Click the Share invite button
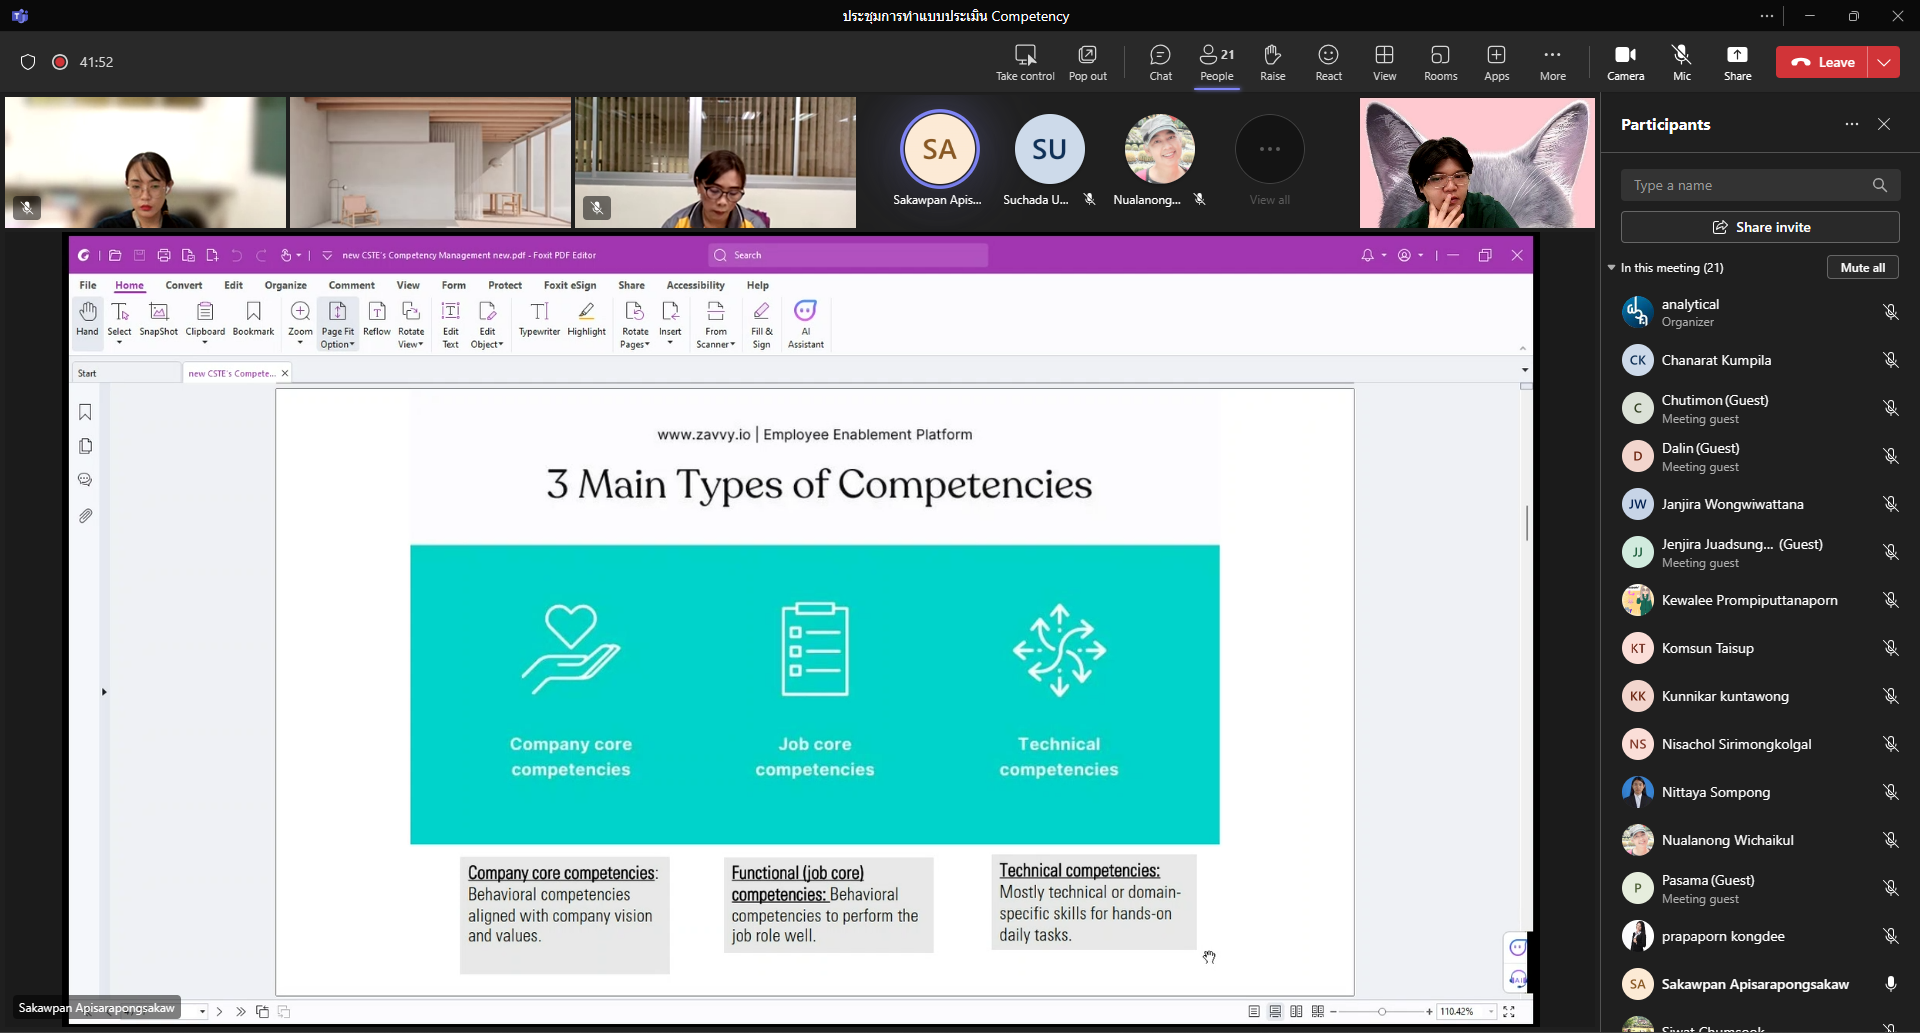Viewport: 1920px width, 1033px height. click(1760, 227)
